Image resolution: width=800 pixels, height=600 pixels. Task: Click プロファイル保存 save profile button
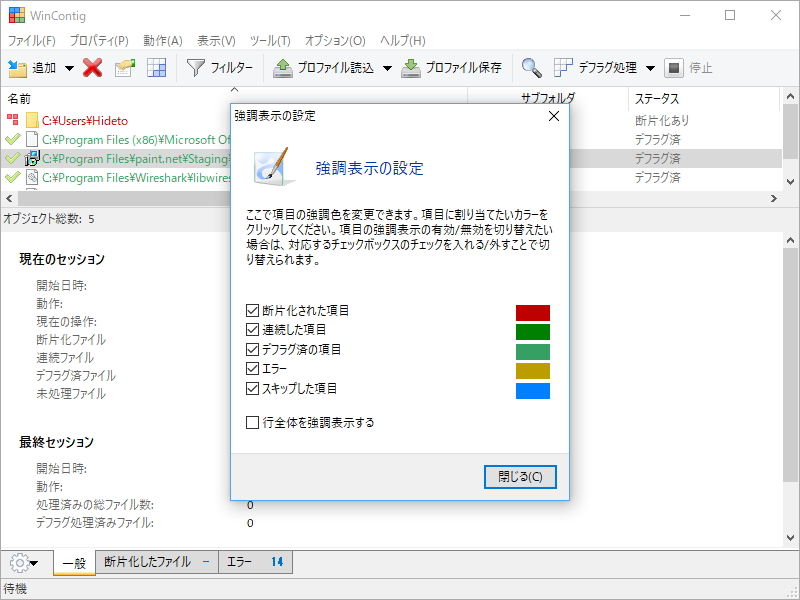tap(452, 67)
